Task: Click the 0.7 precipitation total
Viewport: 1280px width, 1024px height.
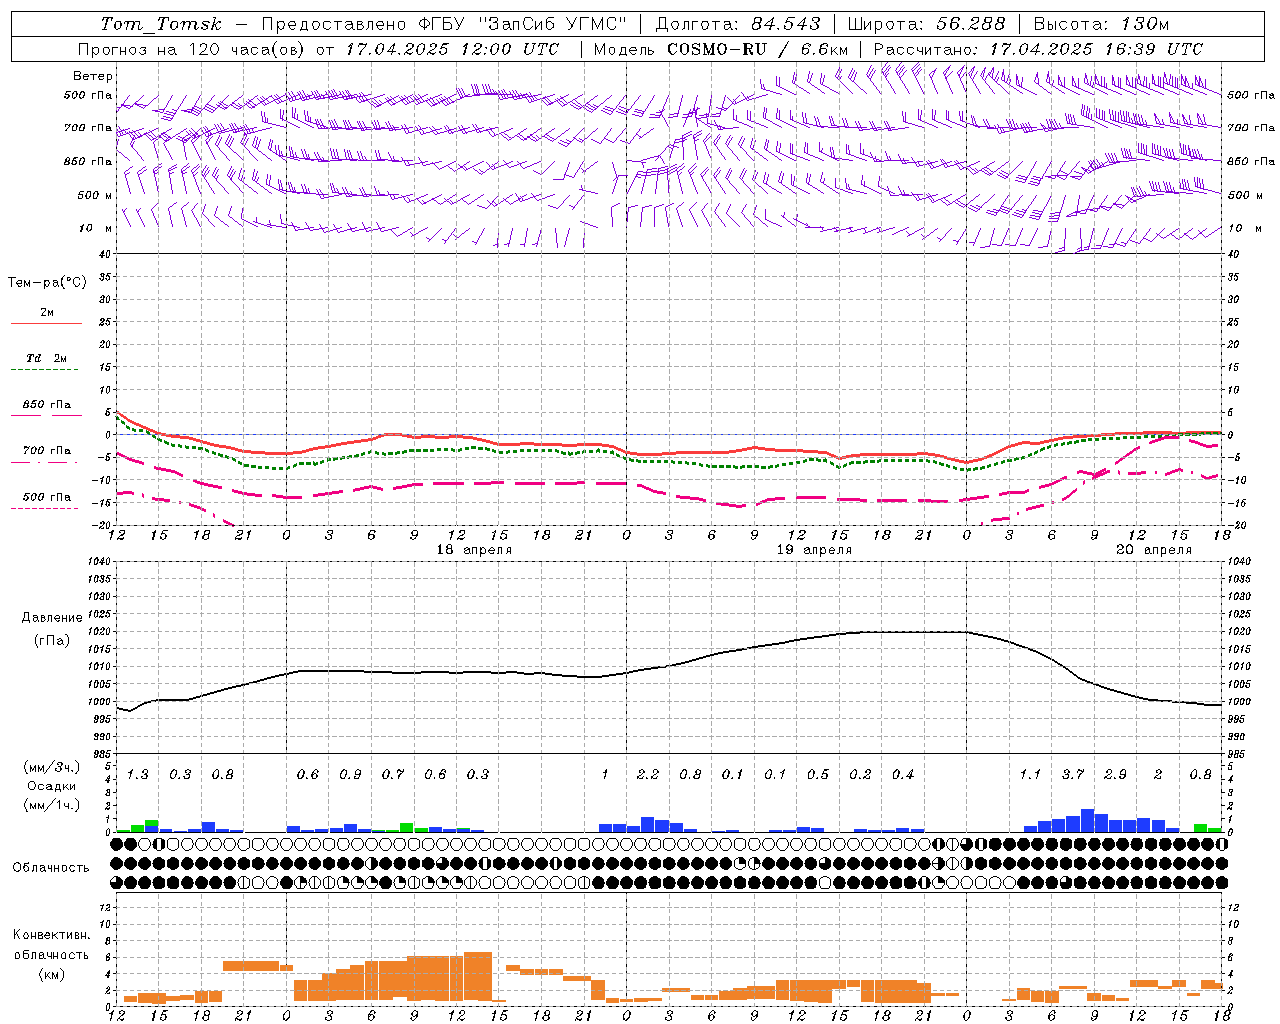Action: pos(393,775)
